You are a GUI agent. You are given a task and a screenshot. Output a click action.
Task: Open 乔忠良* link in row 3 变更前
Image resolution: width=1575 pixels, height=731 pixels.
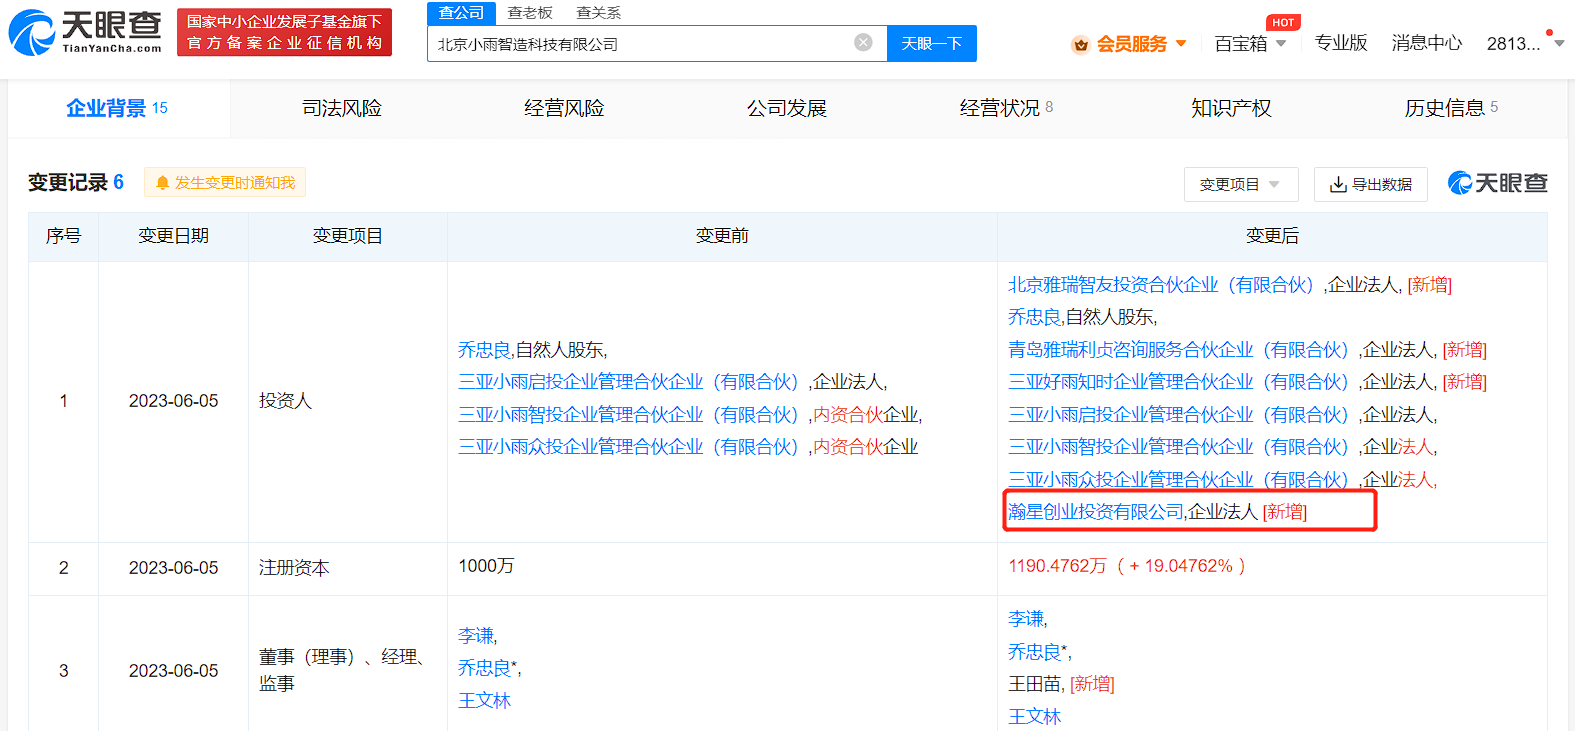tap(488, 668)
